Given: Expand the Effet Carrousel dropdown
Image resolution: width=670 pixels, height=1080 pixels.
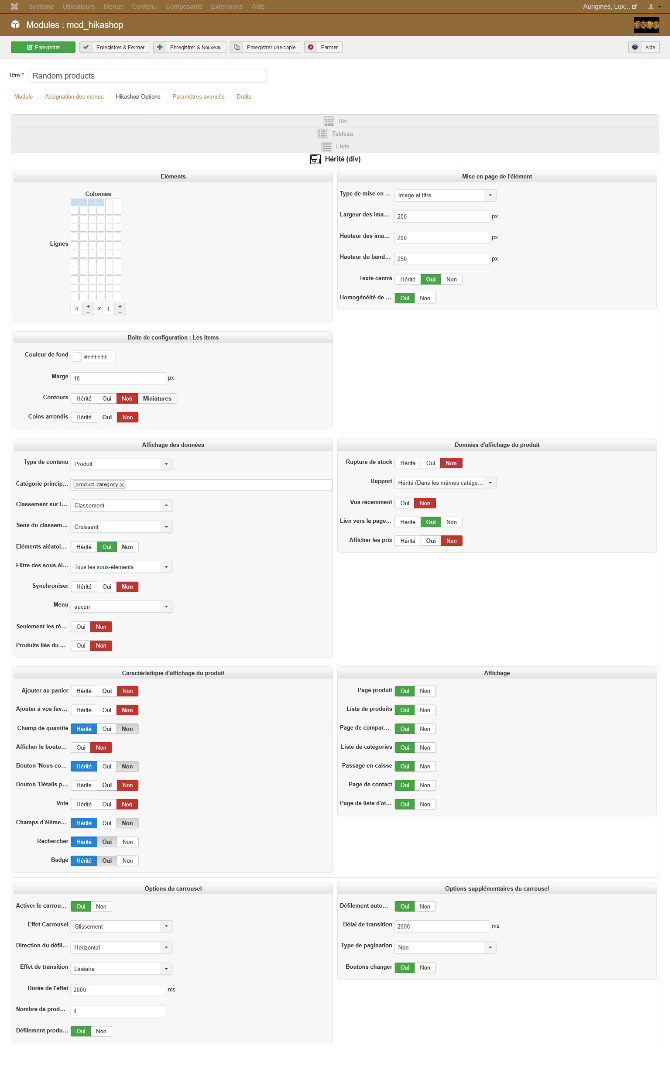Looking at the screenshot, I should click(x=122, y=925).
